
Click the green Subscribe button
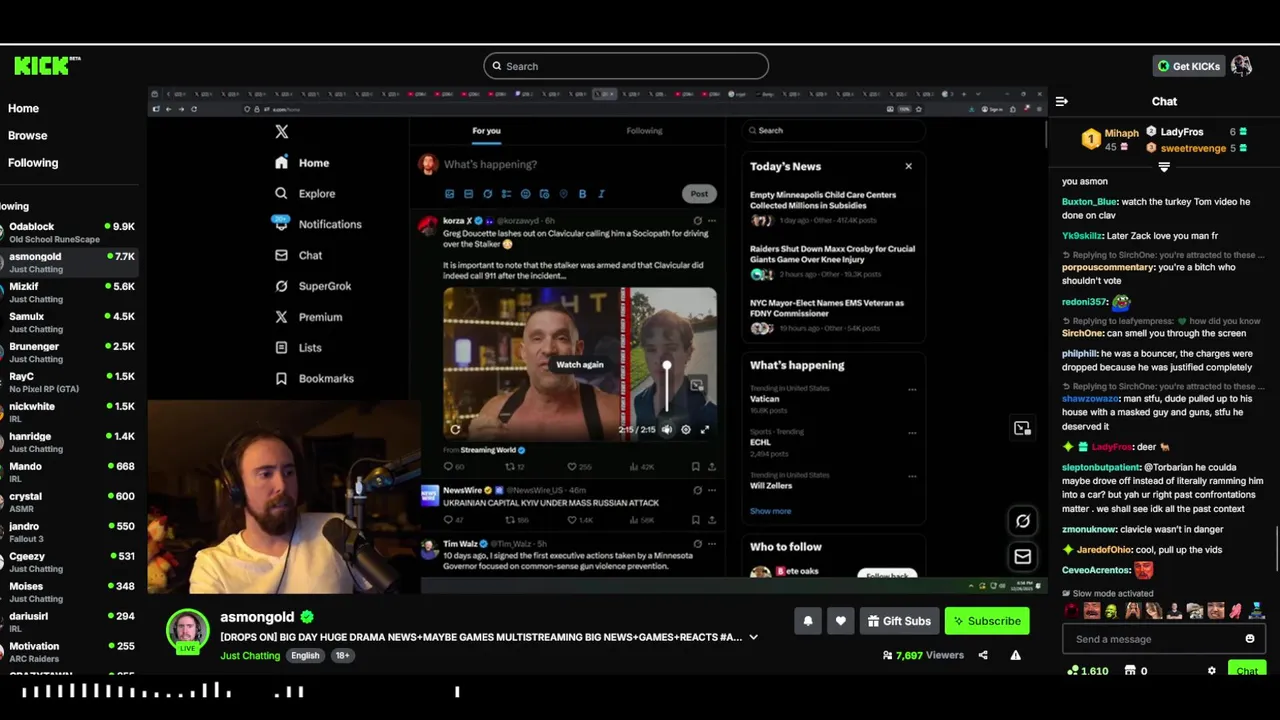point(986,621)
